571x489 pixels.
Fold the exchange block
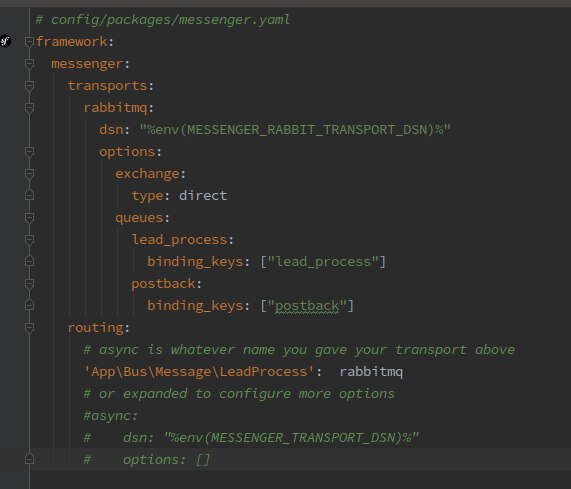point(29,174)
